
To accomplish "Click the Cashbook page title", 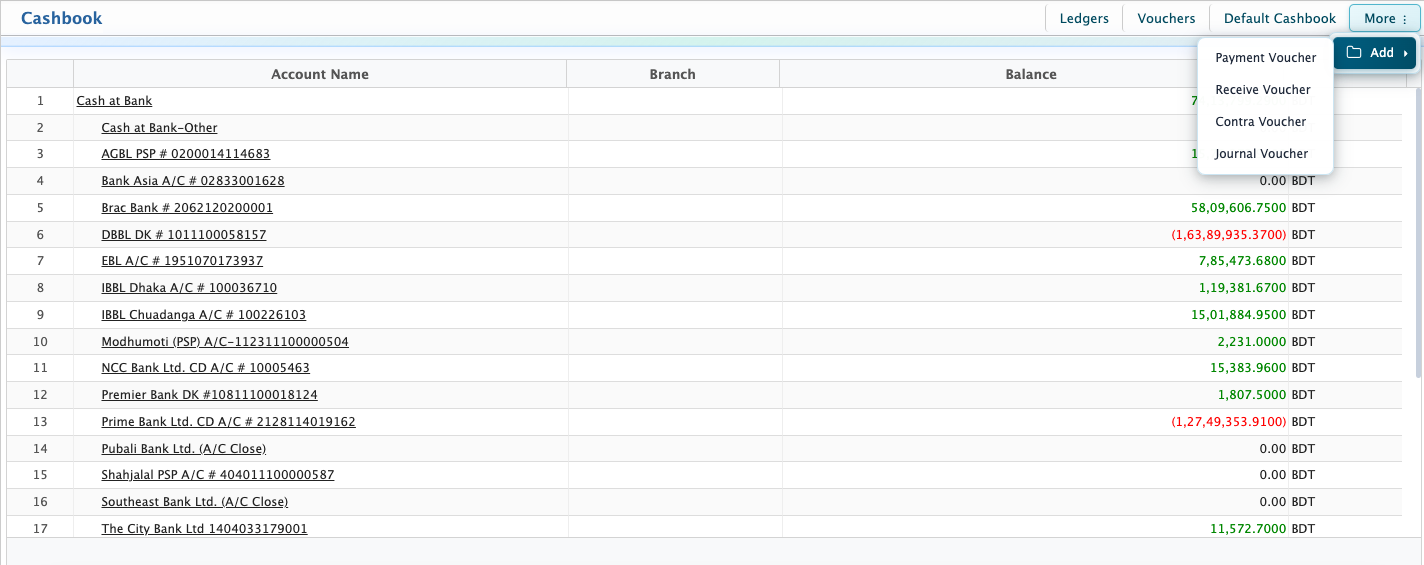I will (x=62, y=18).
